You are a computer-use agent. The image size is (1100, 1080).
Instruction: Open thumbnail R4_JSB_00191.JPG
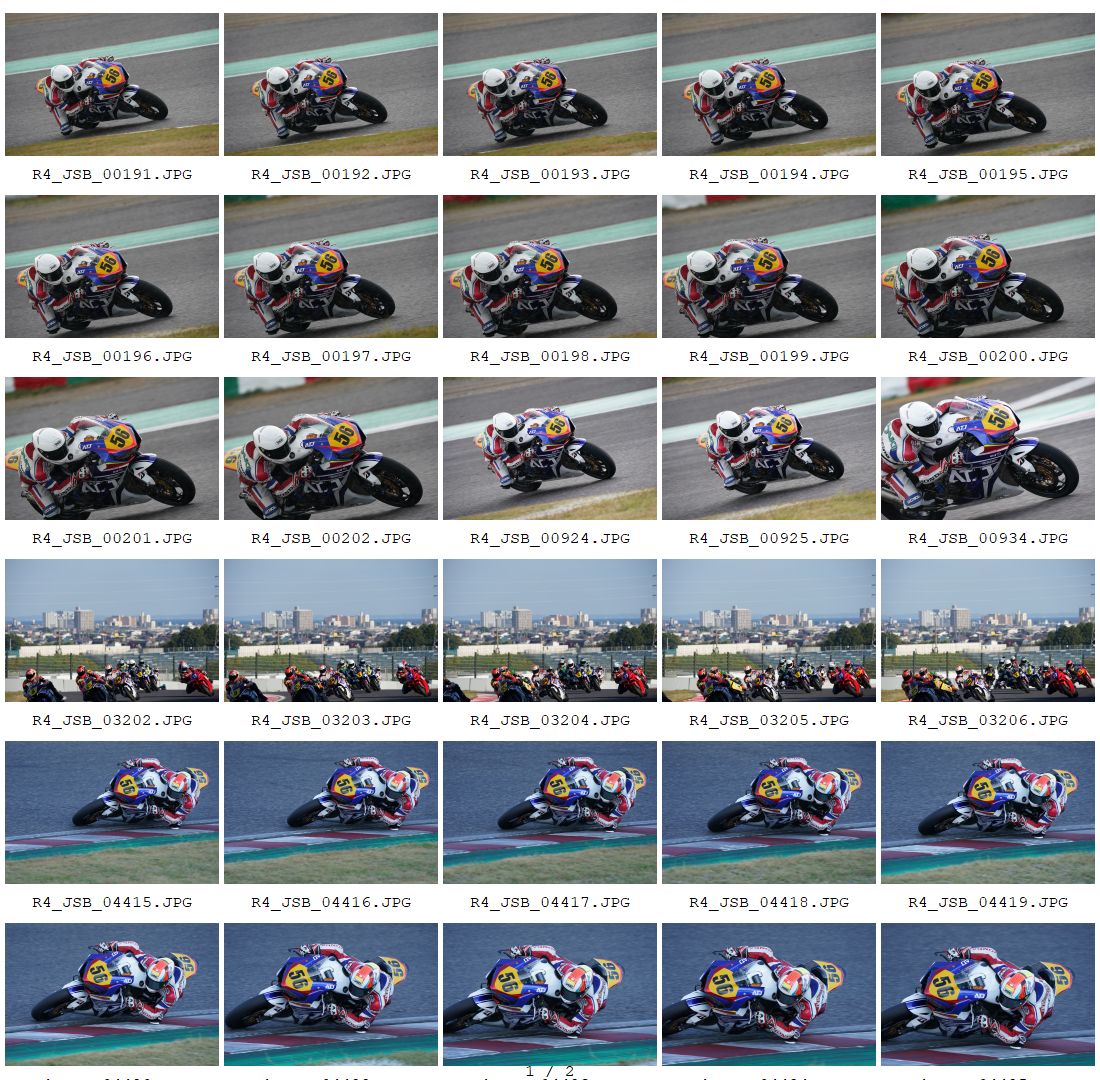pyautogui.click(x=112, y=84)
